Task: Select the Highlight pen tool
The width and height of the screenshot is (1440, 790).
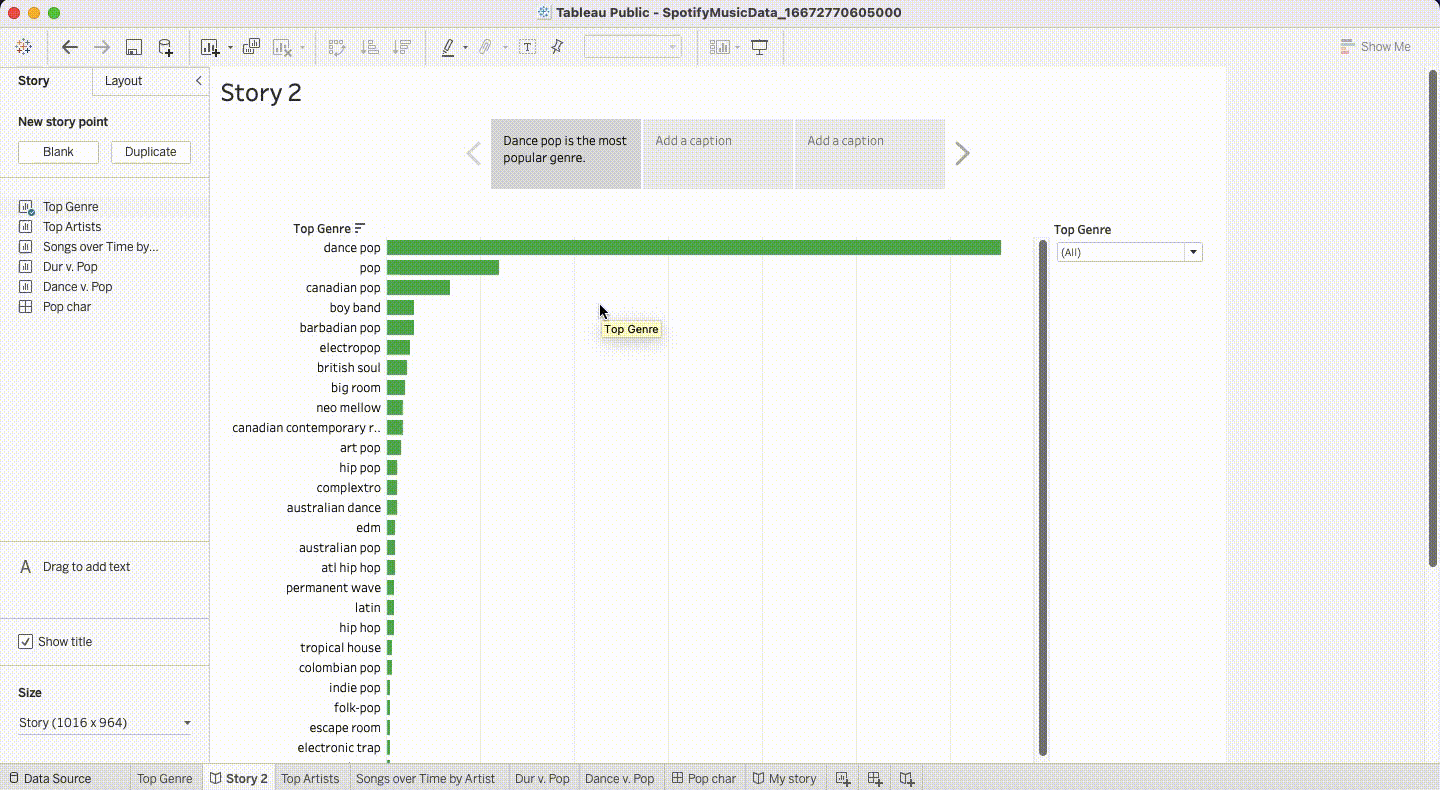Action: tap(448, 47)
